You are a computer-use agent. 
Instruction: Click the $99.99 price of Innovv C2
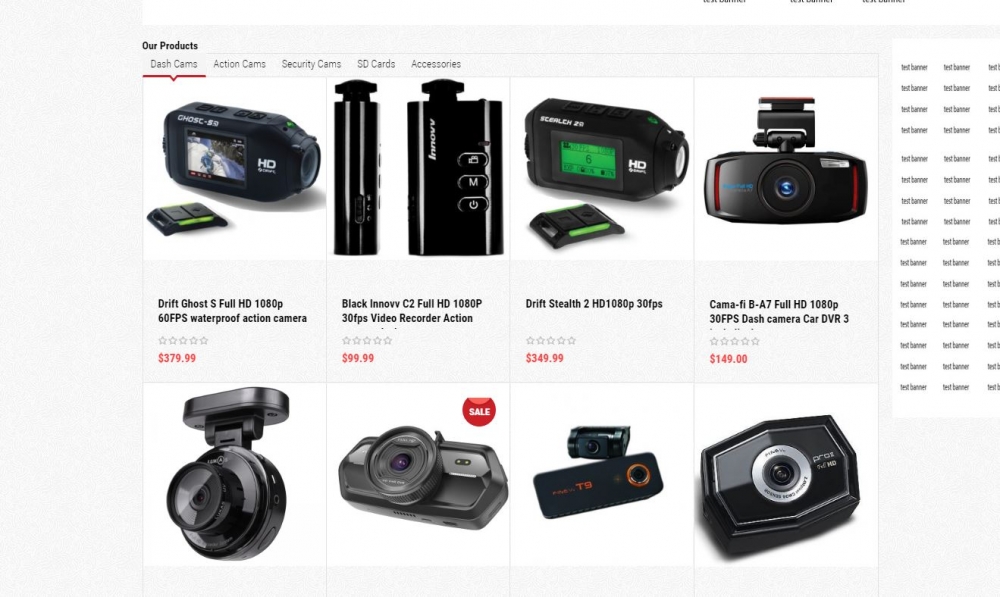(358, 358)
